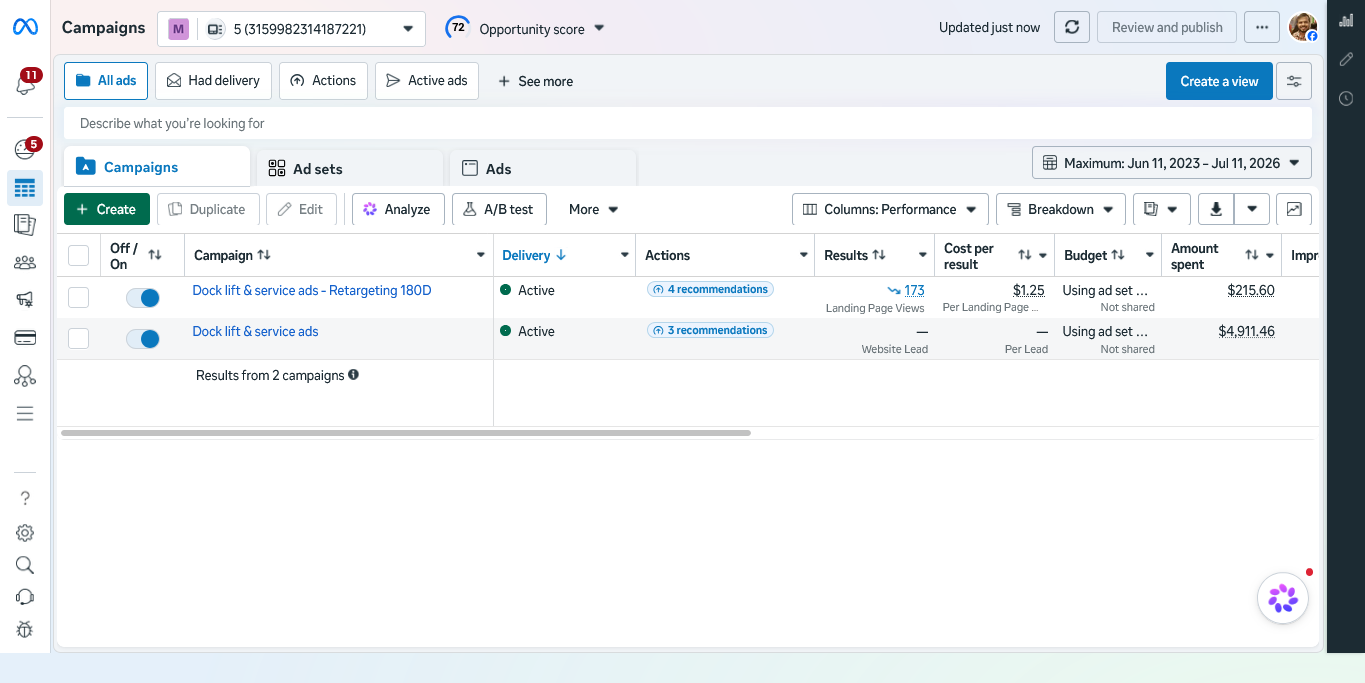This screenshot has width=1365, height=683.
Task: Select the Had delivery view tab
Action: coord(213,81)
